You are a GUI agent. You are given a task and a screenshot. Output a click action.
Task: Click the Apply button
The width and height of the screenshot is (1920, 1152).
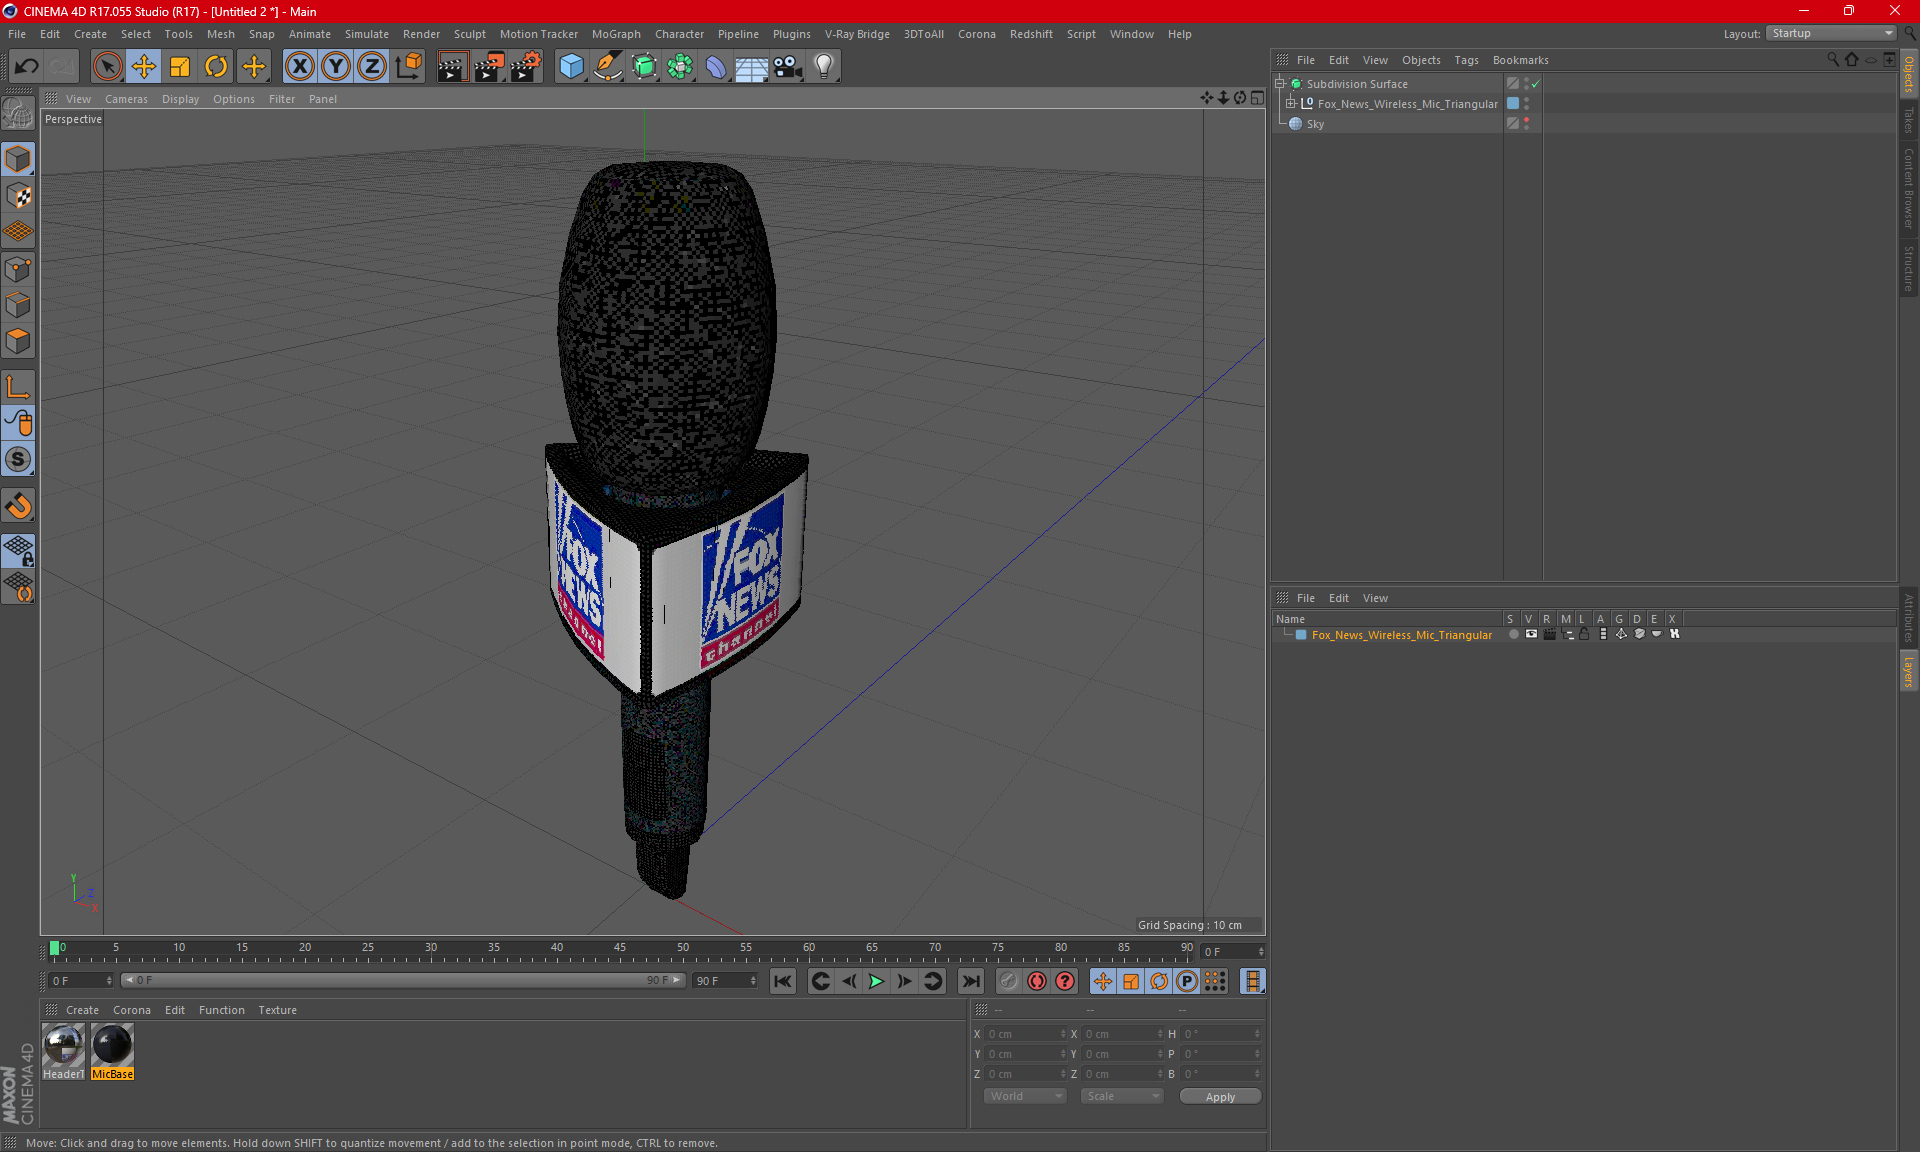[x=1220, y=1097]
